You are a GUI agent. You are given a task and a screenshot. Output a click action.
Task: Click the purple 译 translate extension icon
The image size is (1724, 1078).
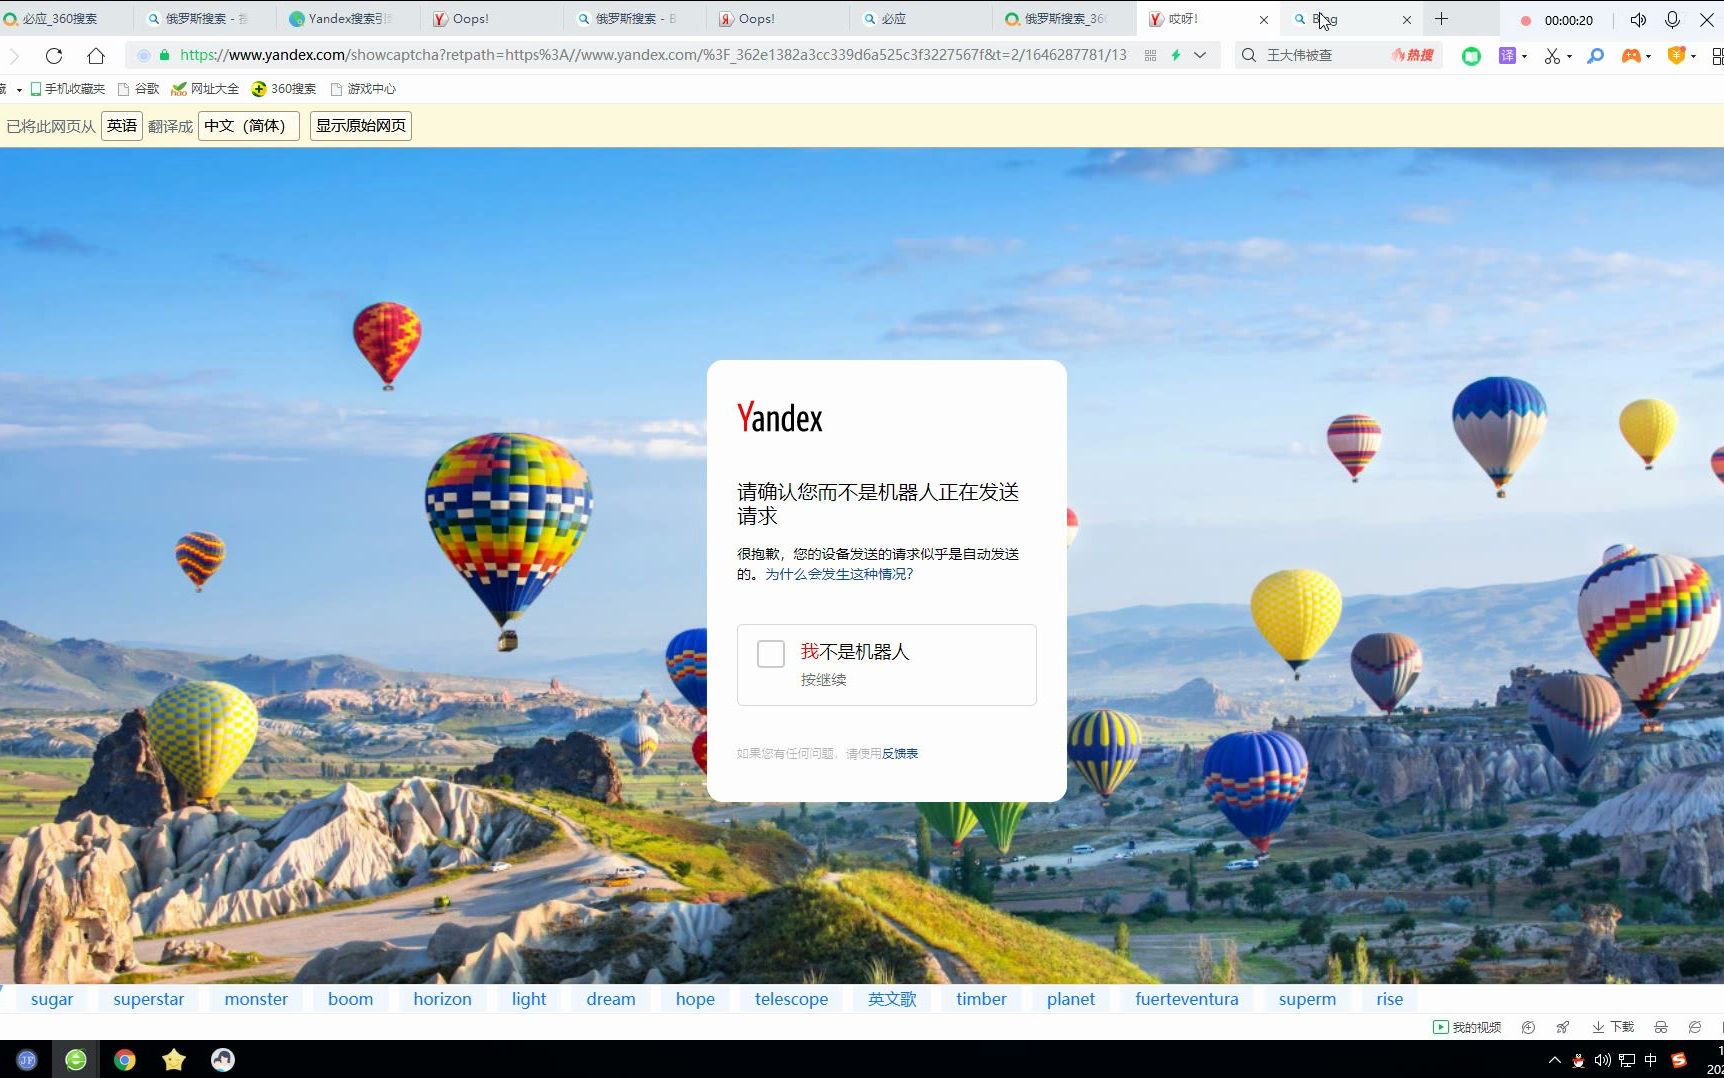pyautogui.click(x=1507, y=56)
